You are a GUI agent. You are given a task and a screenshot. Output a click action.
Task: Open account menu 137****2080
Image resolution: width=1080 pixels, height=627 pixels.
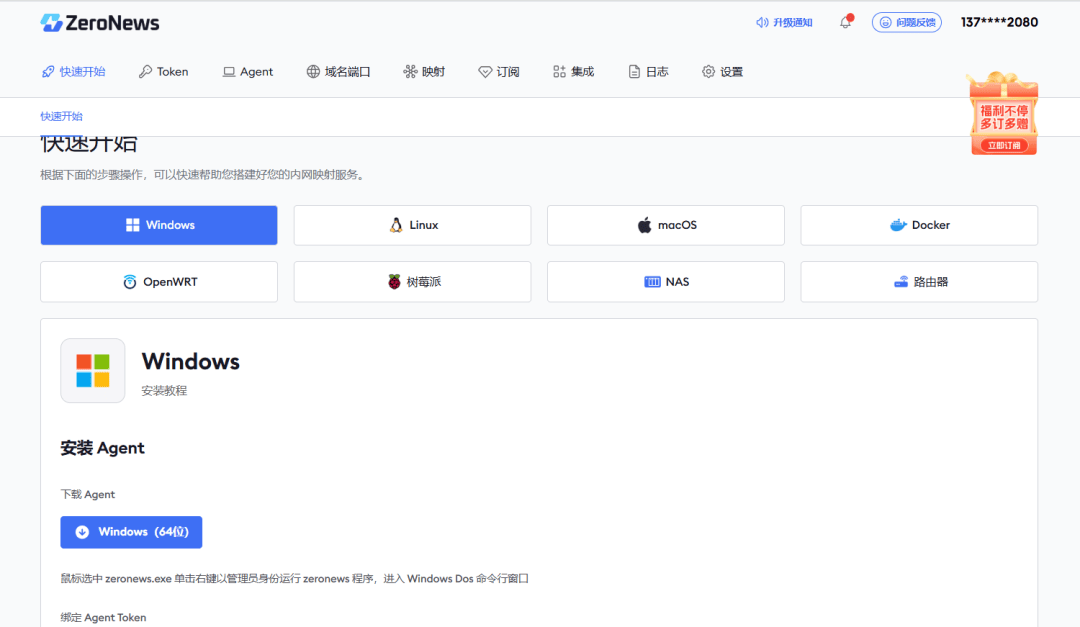[x=999, y=22]
